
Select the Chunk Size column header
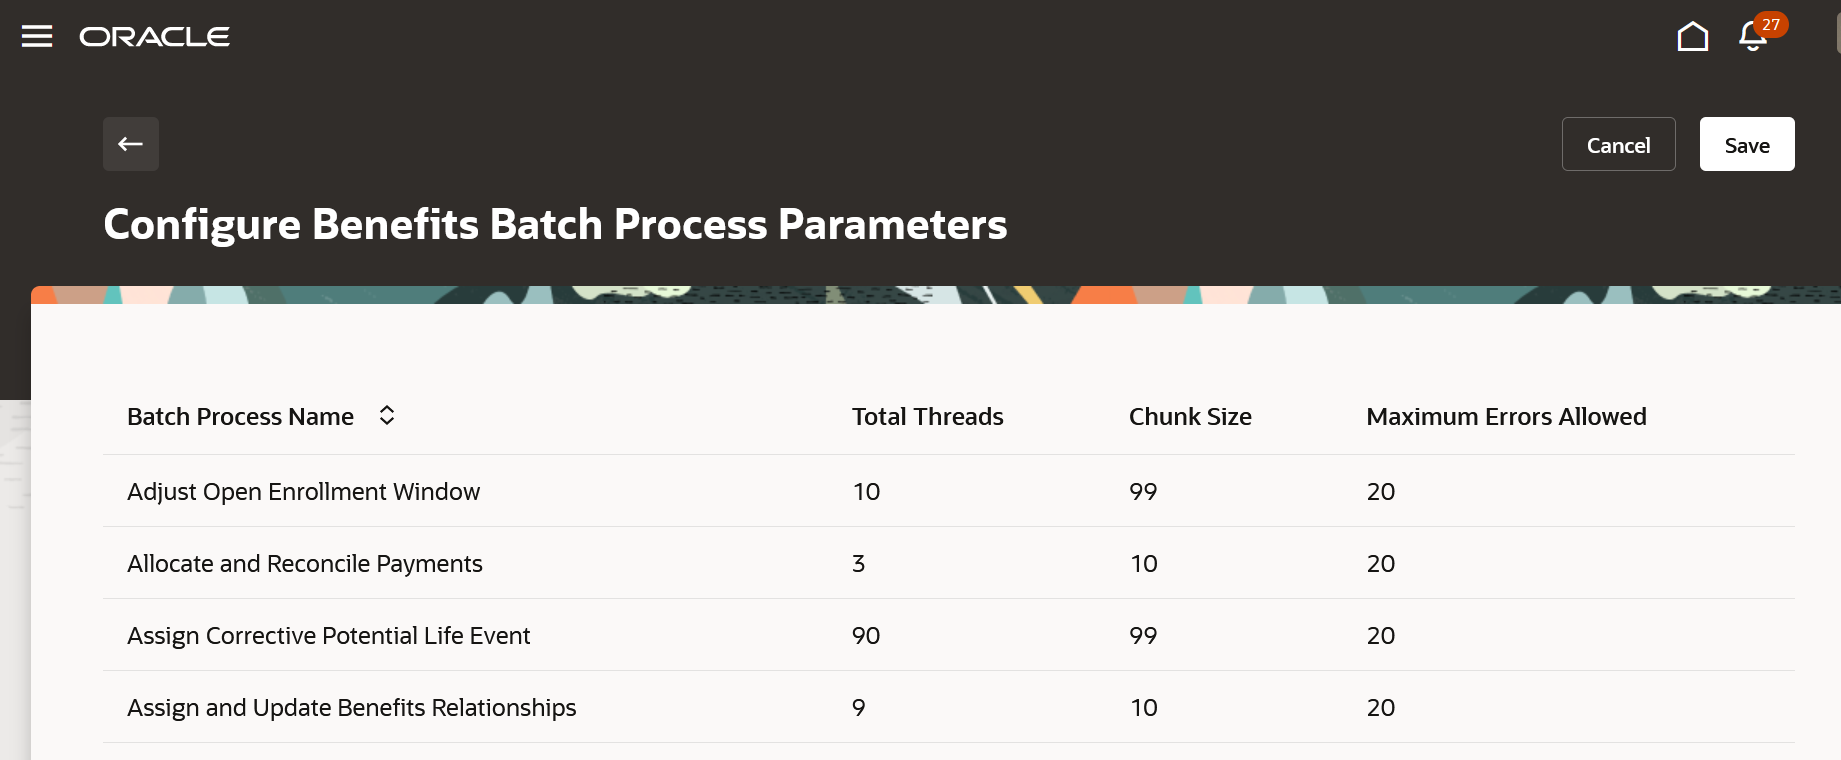coord(1190,417)
